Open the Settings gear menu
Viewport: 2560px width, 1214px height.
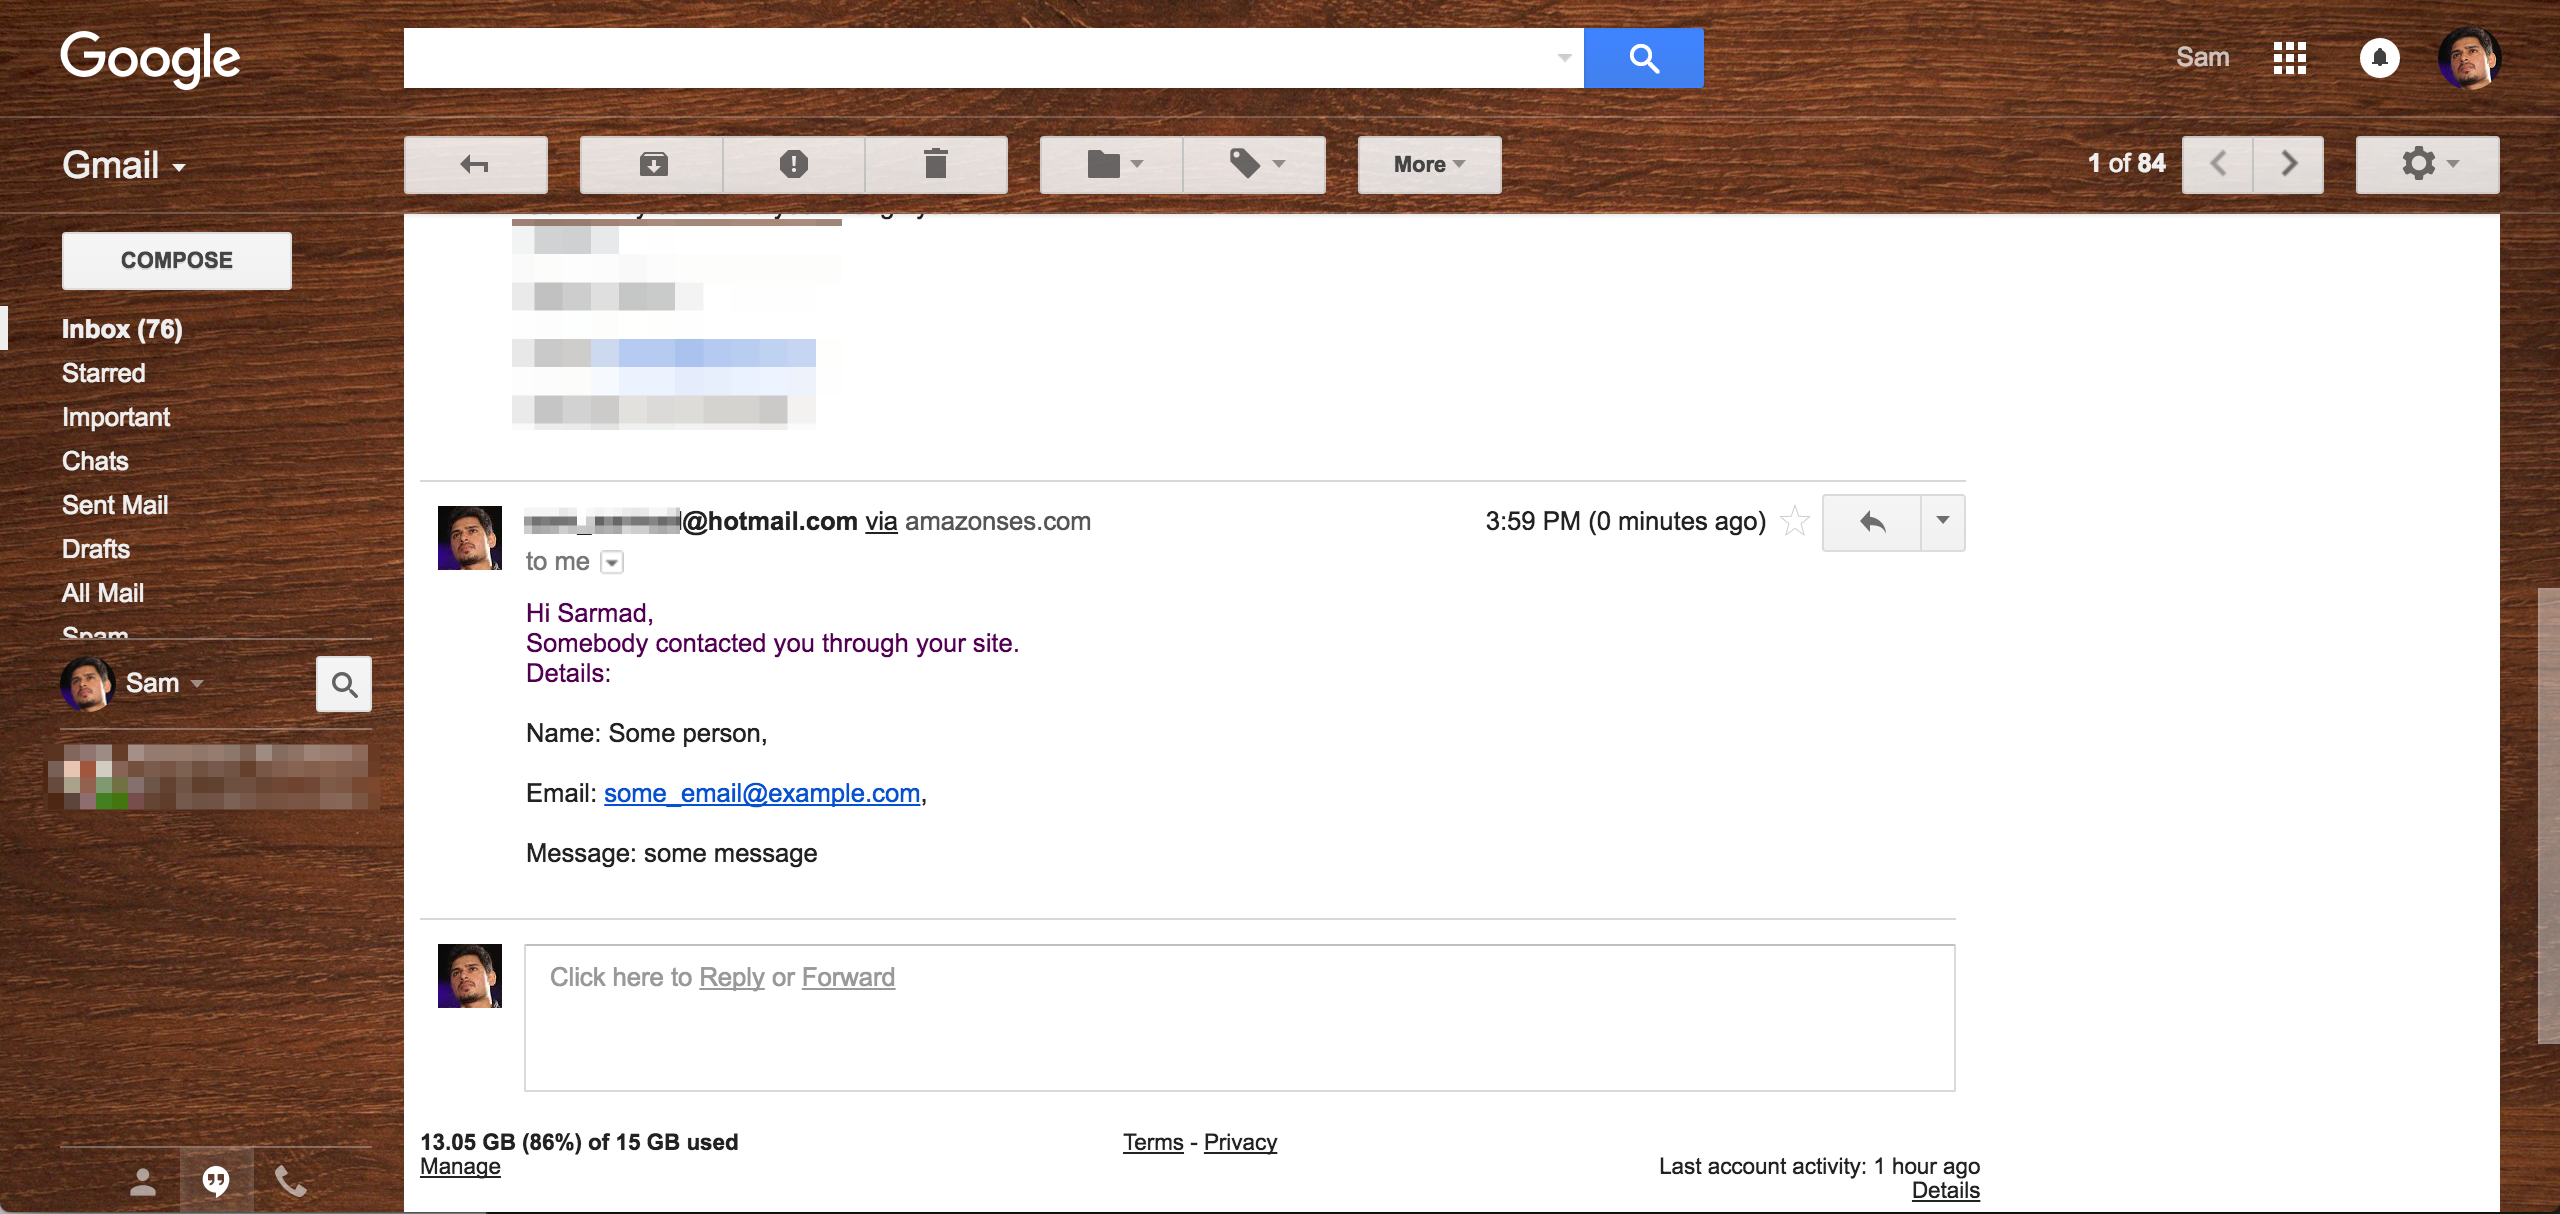[x=2427, y=164]
